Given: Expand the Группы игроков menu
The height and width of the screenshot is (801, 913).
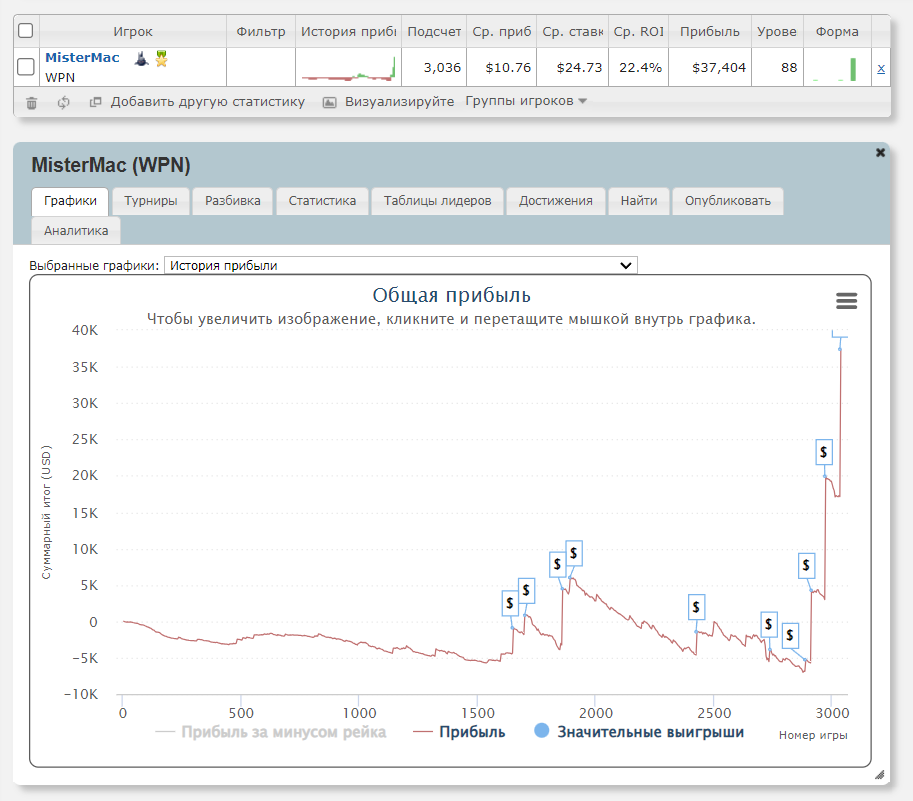Looking at the screenshot, I should [526, 101].
